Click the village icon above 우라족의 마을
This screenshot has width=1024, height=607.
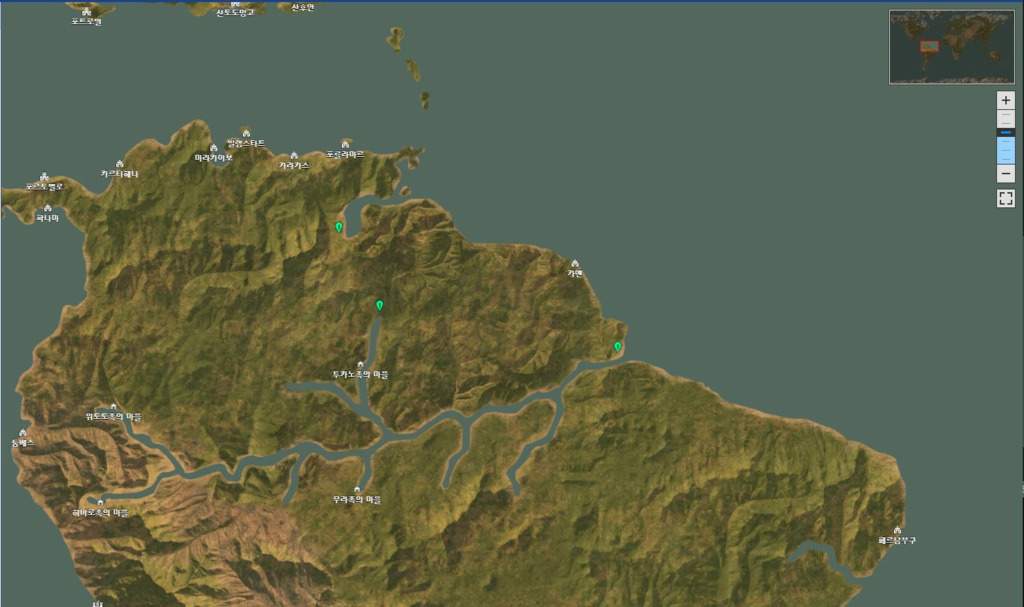[357, 489]
